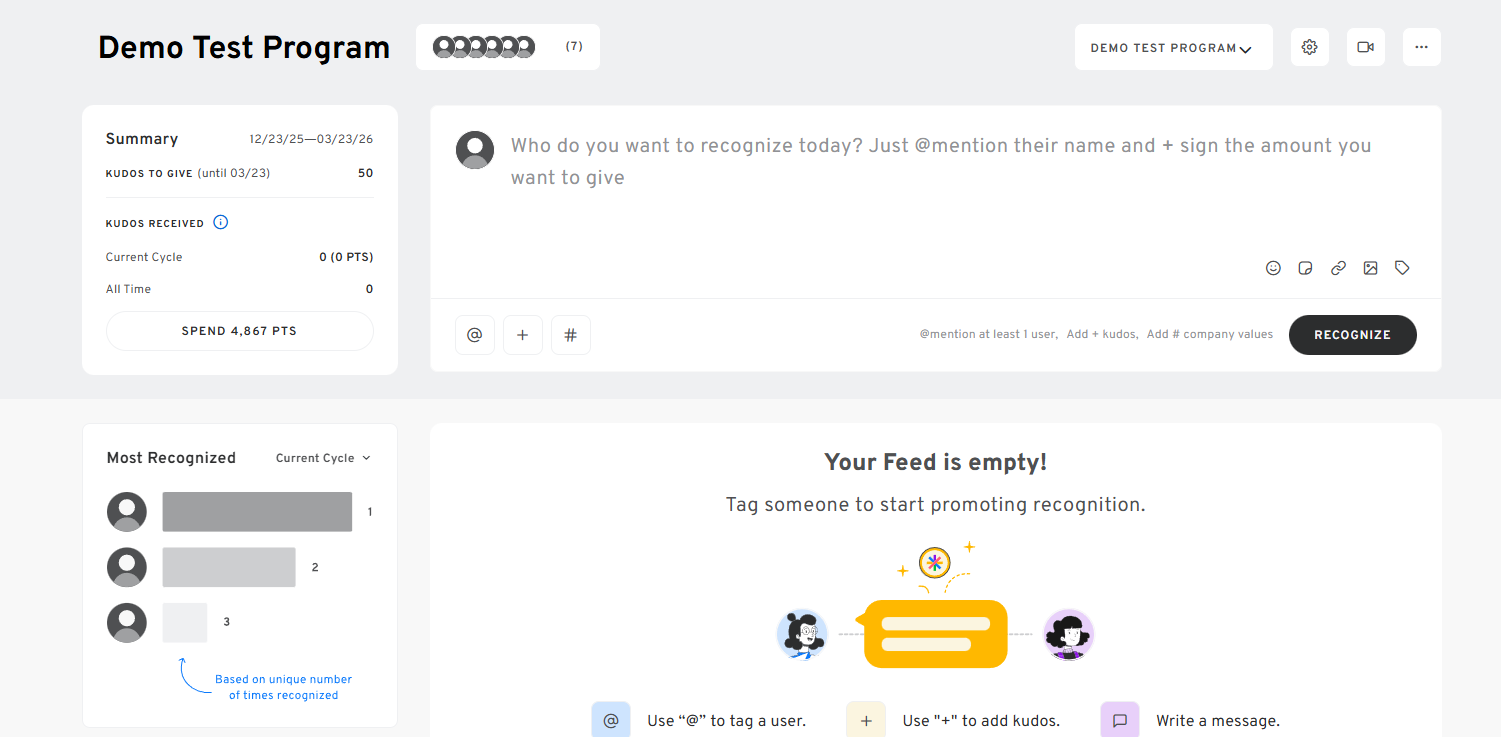Open the three-dots more options menu

[x=1422, y=47]
